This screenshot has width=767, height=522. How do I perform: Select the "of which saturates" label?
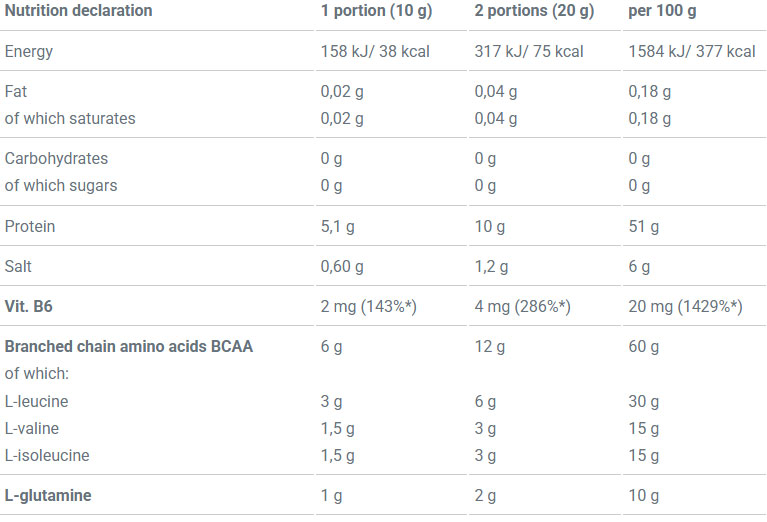point(70,118)
